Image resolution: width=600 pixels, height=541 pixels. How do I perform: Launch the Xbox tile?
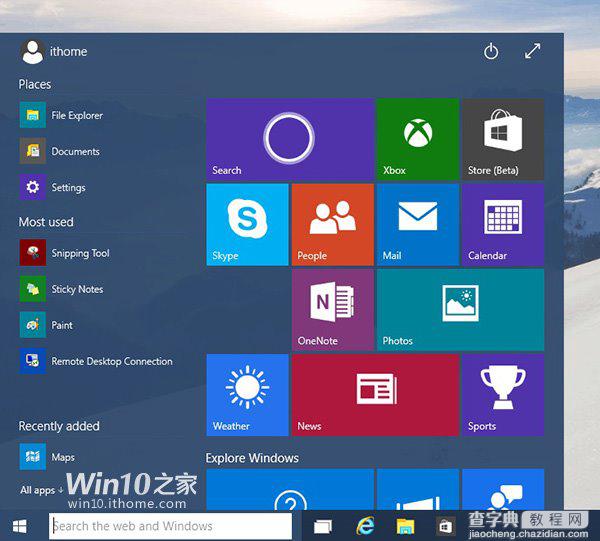click(x=417, y=139)
